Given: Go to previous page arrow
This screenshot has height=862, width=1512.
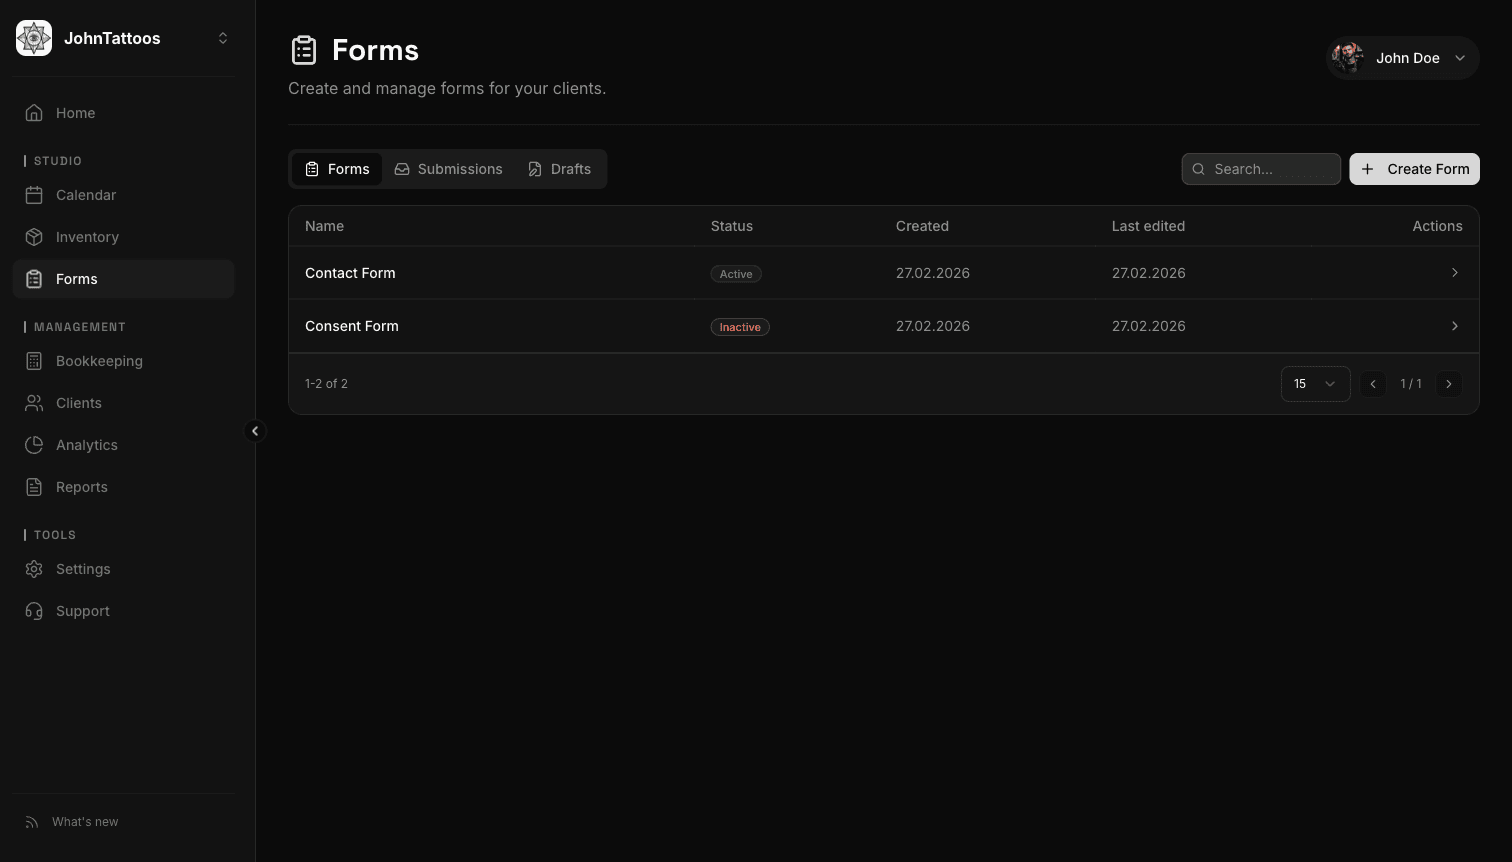Looking at the screenshot, I should pyautogui.click(x=1373, y=384).
